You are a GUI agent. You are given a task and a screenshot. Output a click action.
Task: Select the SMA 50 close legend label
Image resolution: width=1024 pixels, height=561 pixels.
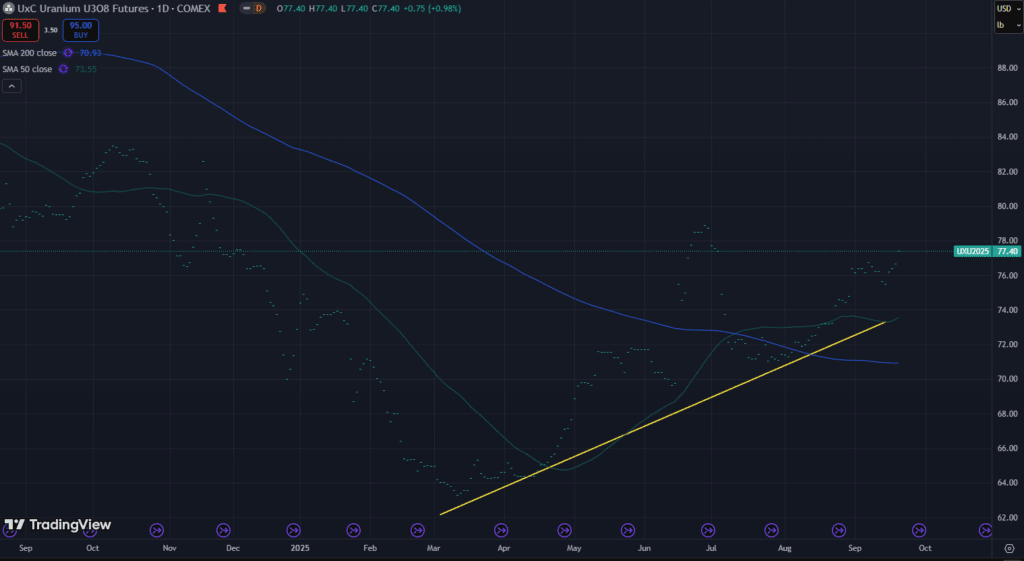point(28,68)
